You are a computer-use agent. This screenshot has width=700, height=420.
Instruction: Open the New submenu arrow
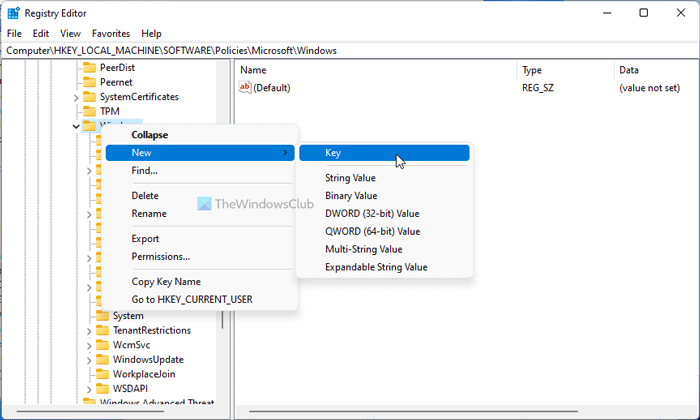(285, 153)
